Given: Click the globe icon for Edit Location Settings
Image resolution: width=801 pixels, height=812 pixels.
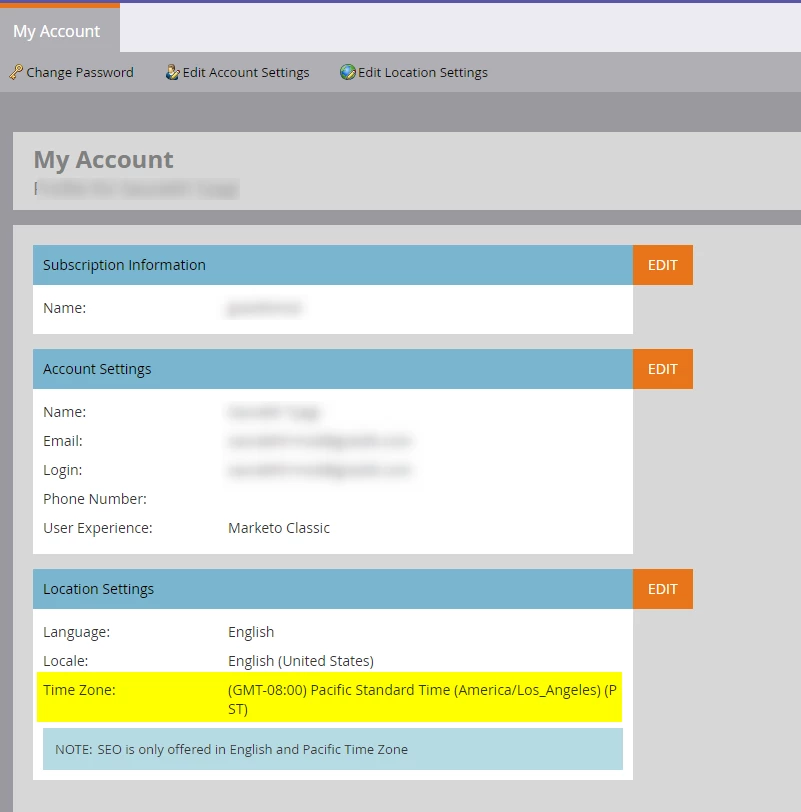Looking at the screenshot, I should (347, 72).
